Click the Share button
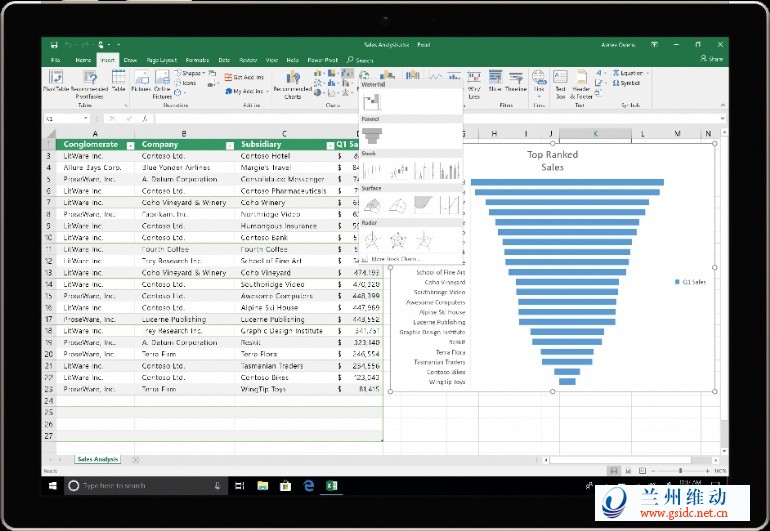Screen dimensions: 770x531 [712, 60]
